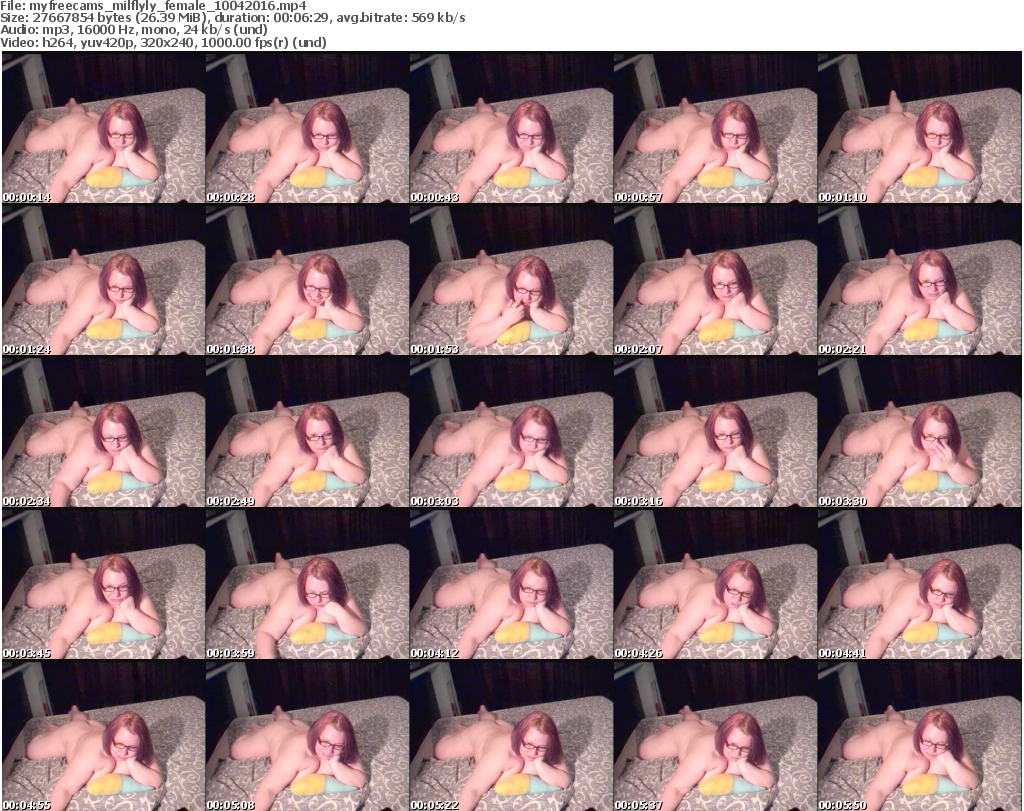Screen dimensions: 1024x811
Task: Select the thumbnail frame stamped 00:00:57
Action: point(715,127)
